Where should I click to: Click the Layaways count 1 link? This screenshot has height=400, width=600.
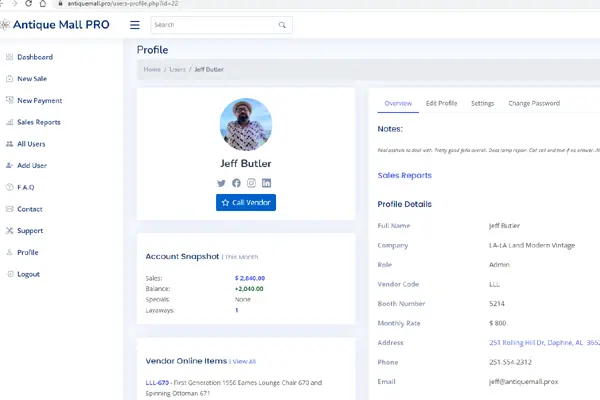tap(236, 310)
